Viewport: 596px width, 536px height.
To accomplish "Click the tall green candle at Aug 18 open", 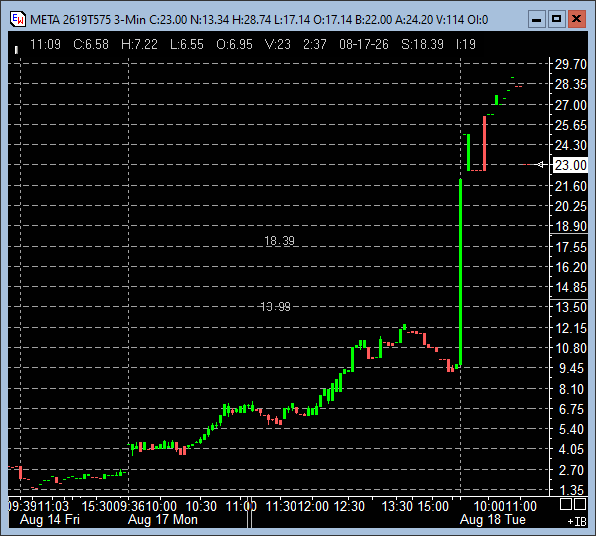I will pos(461,272).
